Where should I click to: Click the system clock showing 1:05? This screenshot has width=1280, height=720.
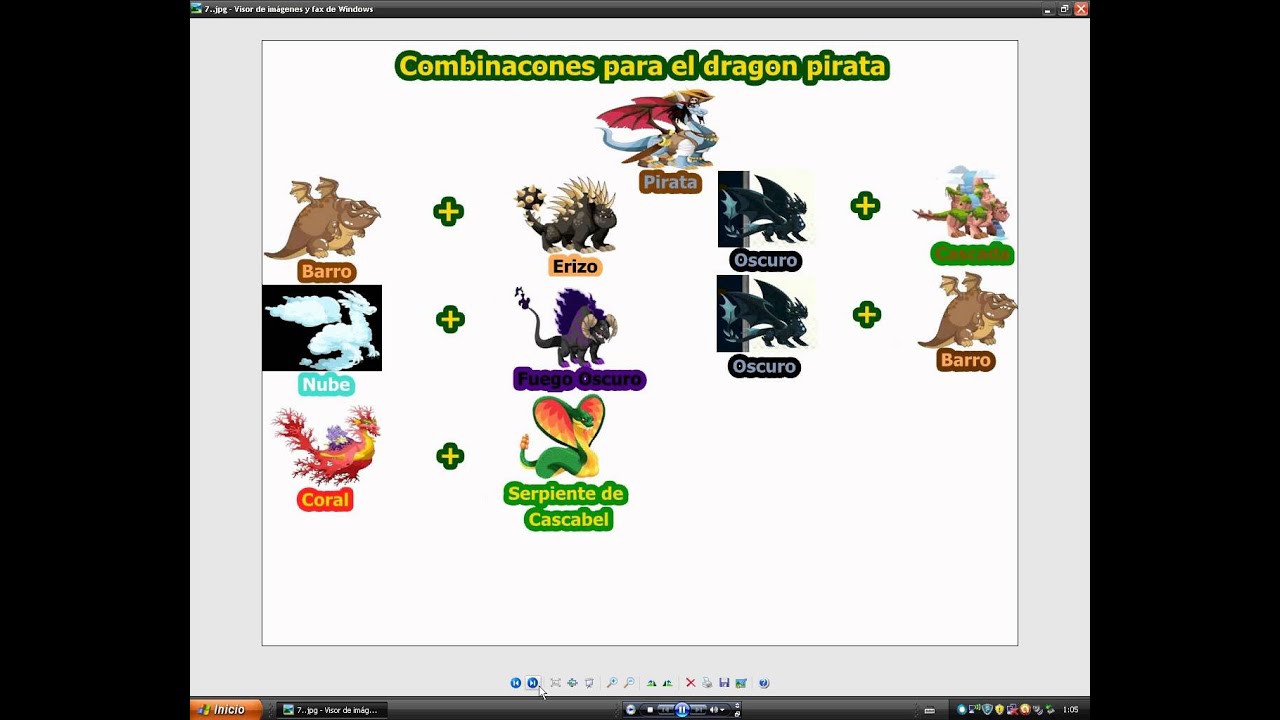[1070, 710]
